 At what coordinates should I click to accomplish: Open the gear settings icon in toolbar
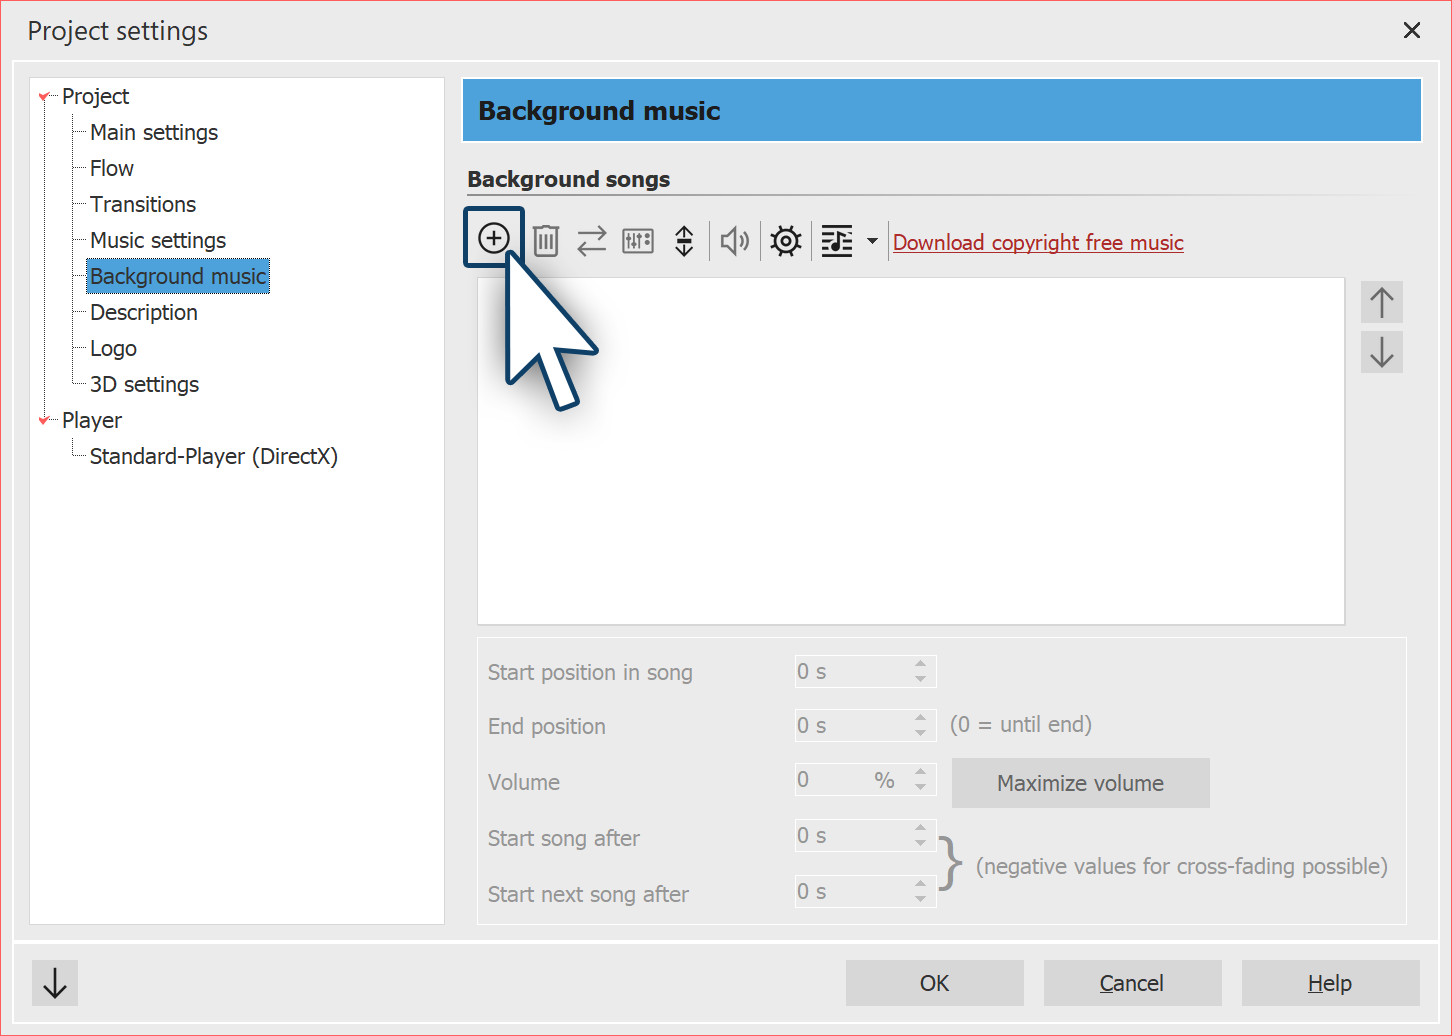tap(786, 241)
